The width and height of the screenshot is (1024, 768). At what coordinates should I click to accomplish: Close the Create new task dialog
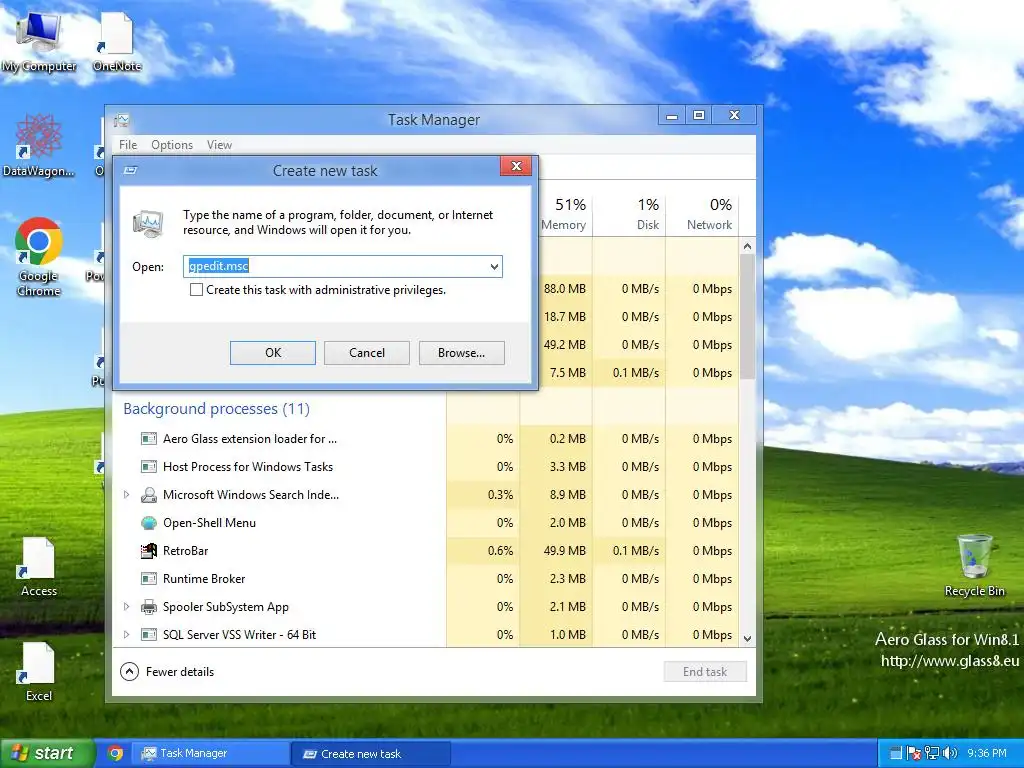(x=516, y=166)
